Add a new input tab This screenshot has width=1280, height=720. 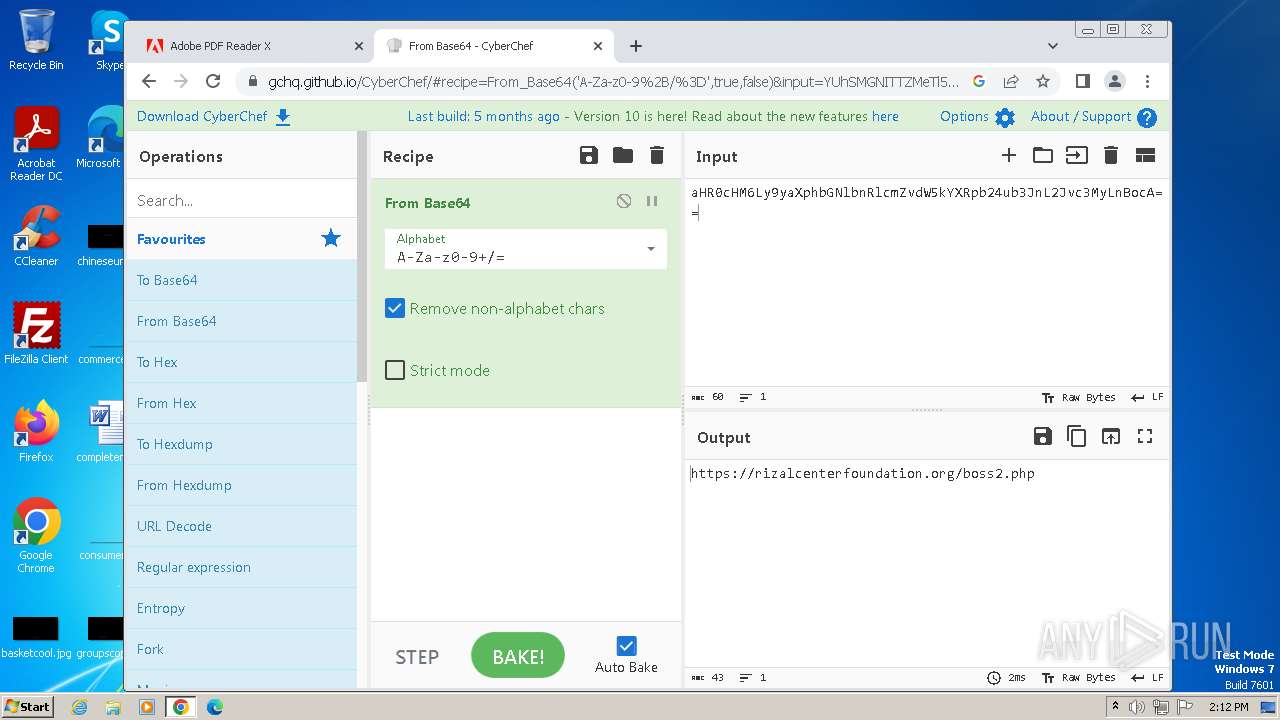pyautogui.click(x=1009, y=155)
